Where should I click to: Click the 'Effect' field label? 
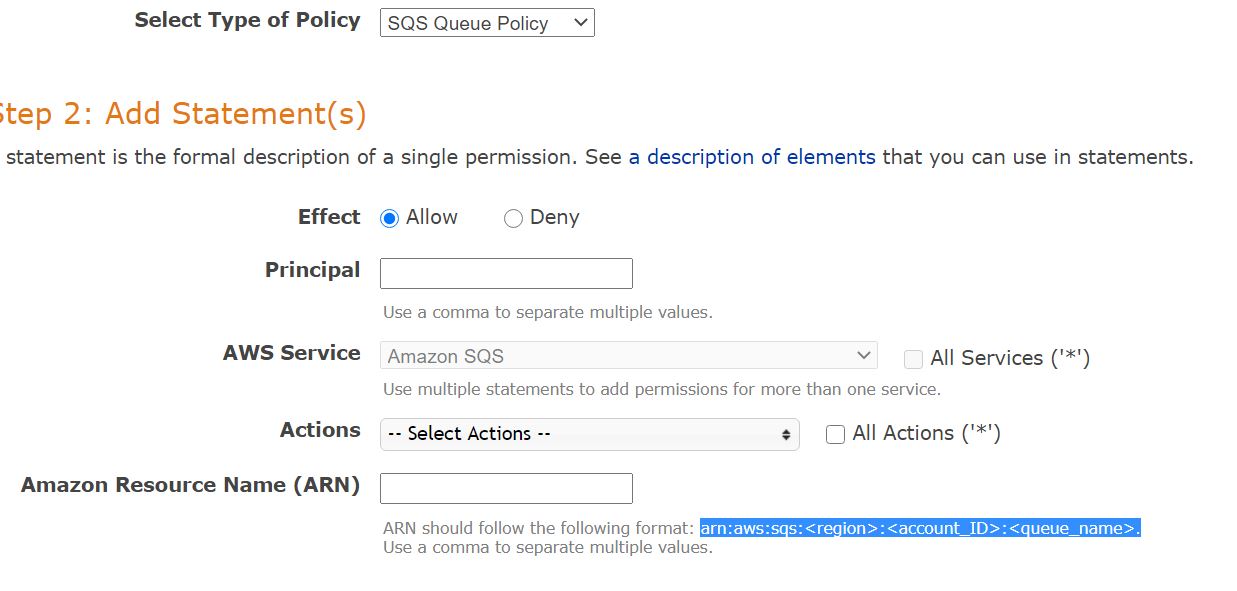coord(328,217)
